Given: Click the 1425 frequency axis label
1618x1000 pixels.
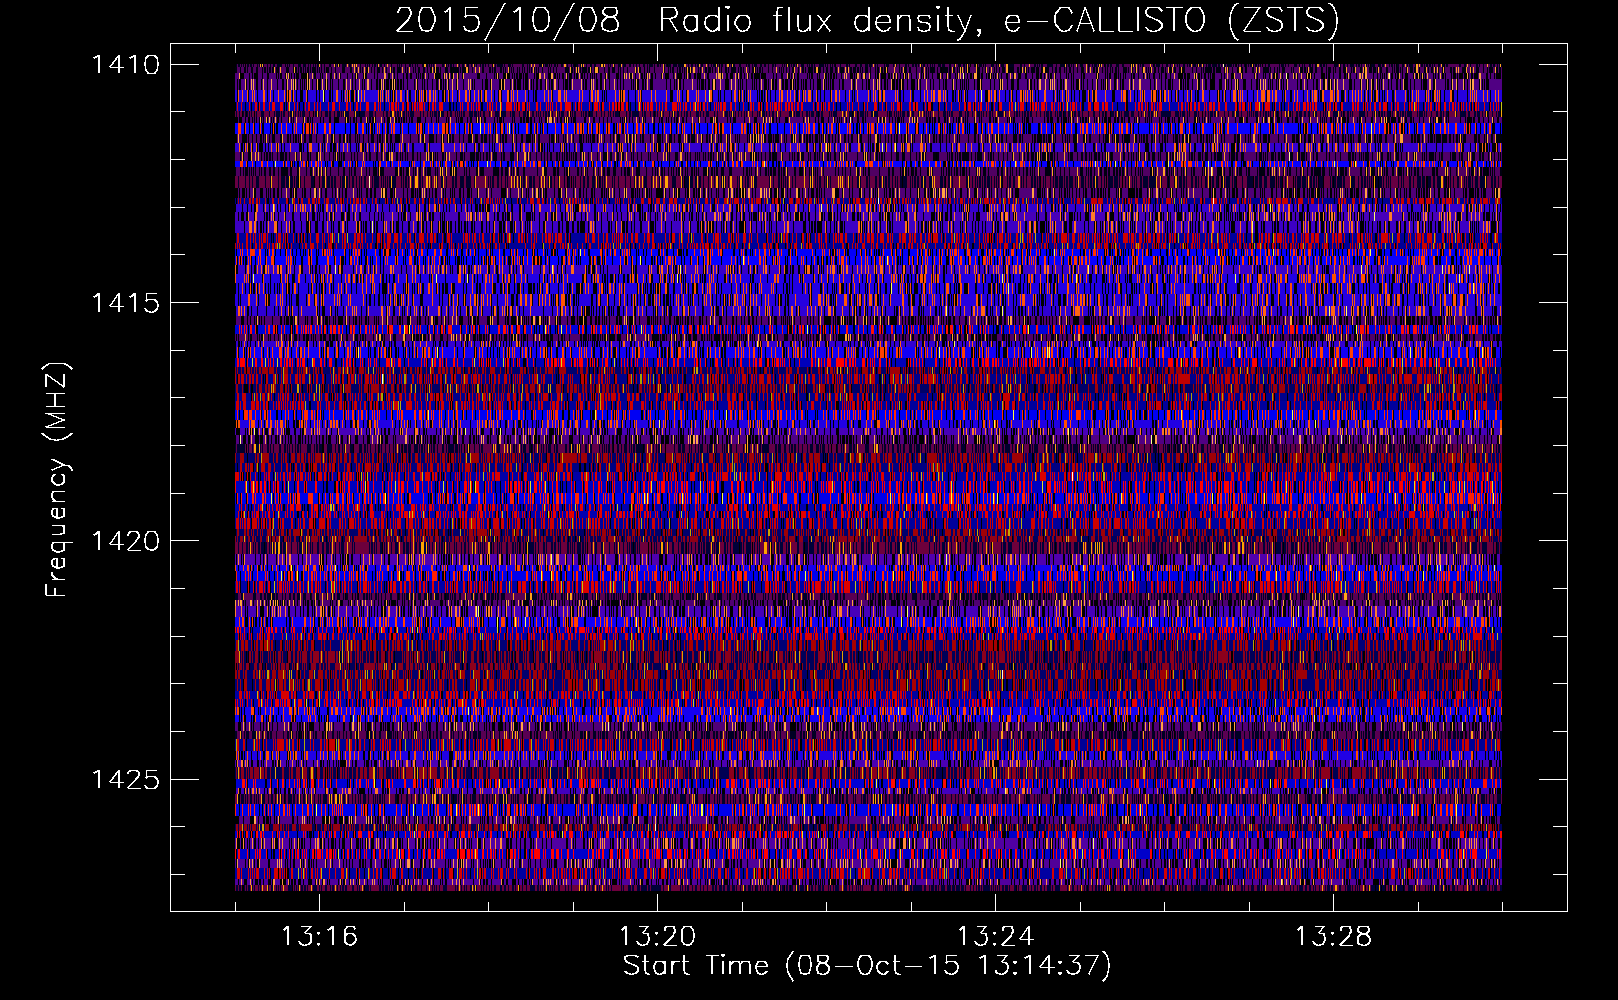Looking at the screenshot, I should [125, 779].
